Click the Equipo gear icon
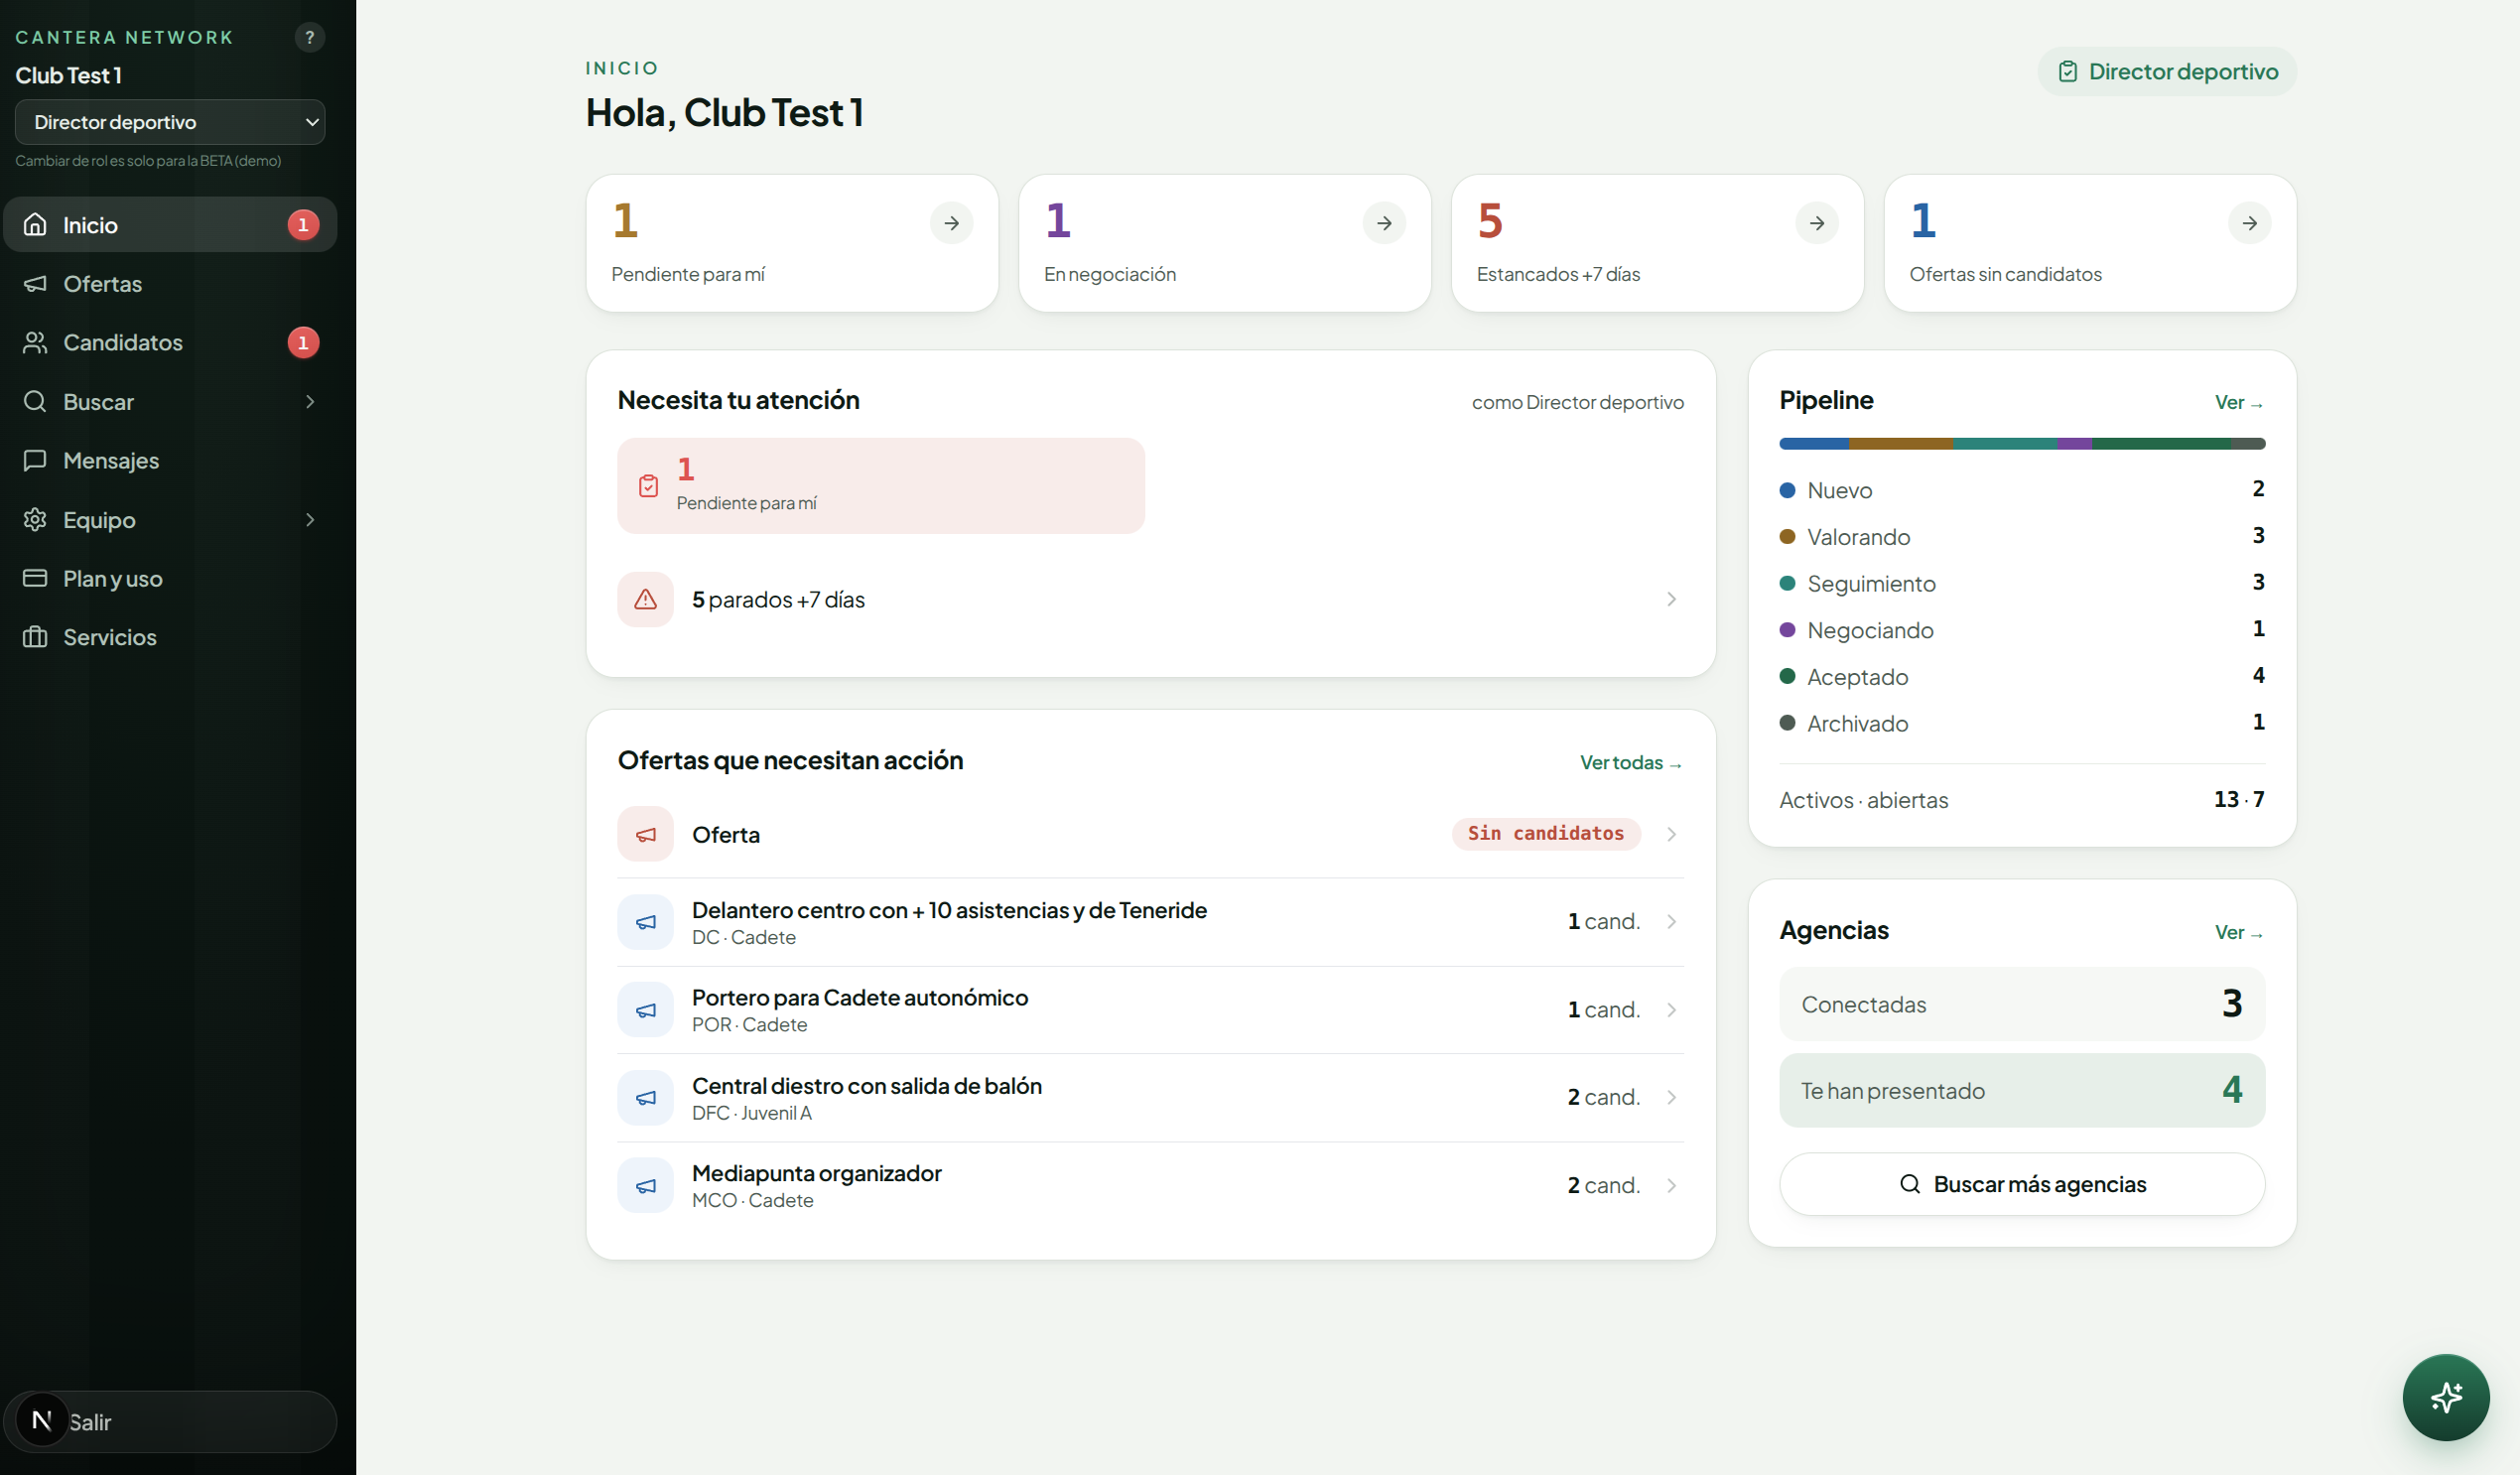The image size is (2520, 1475). tap(35, 519)
